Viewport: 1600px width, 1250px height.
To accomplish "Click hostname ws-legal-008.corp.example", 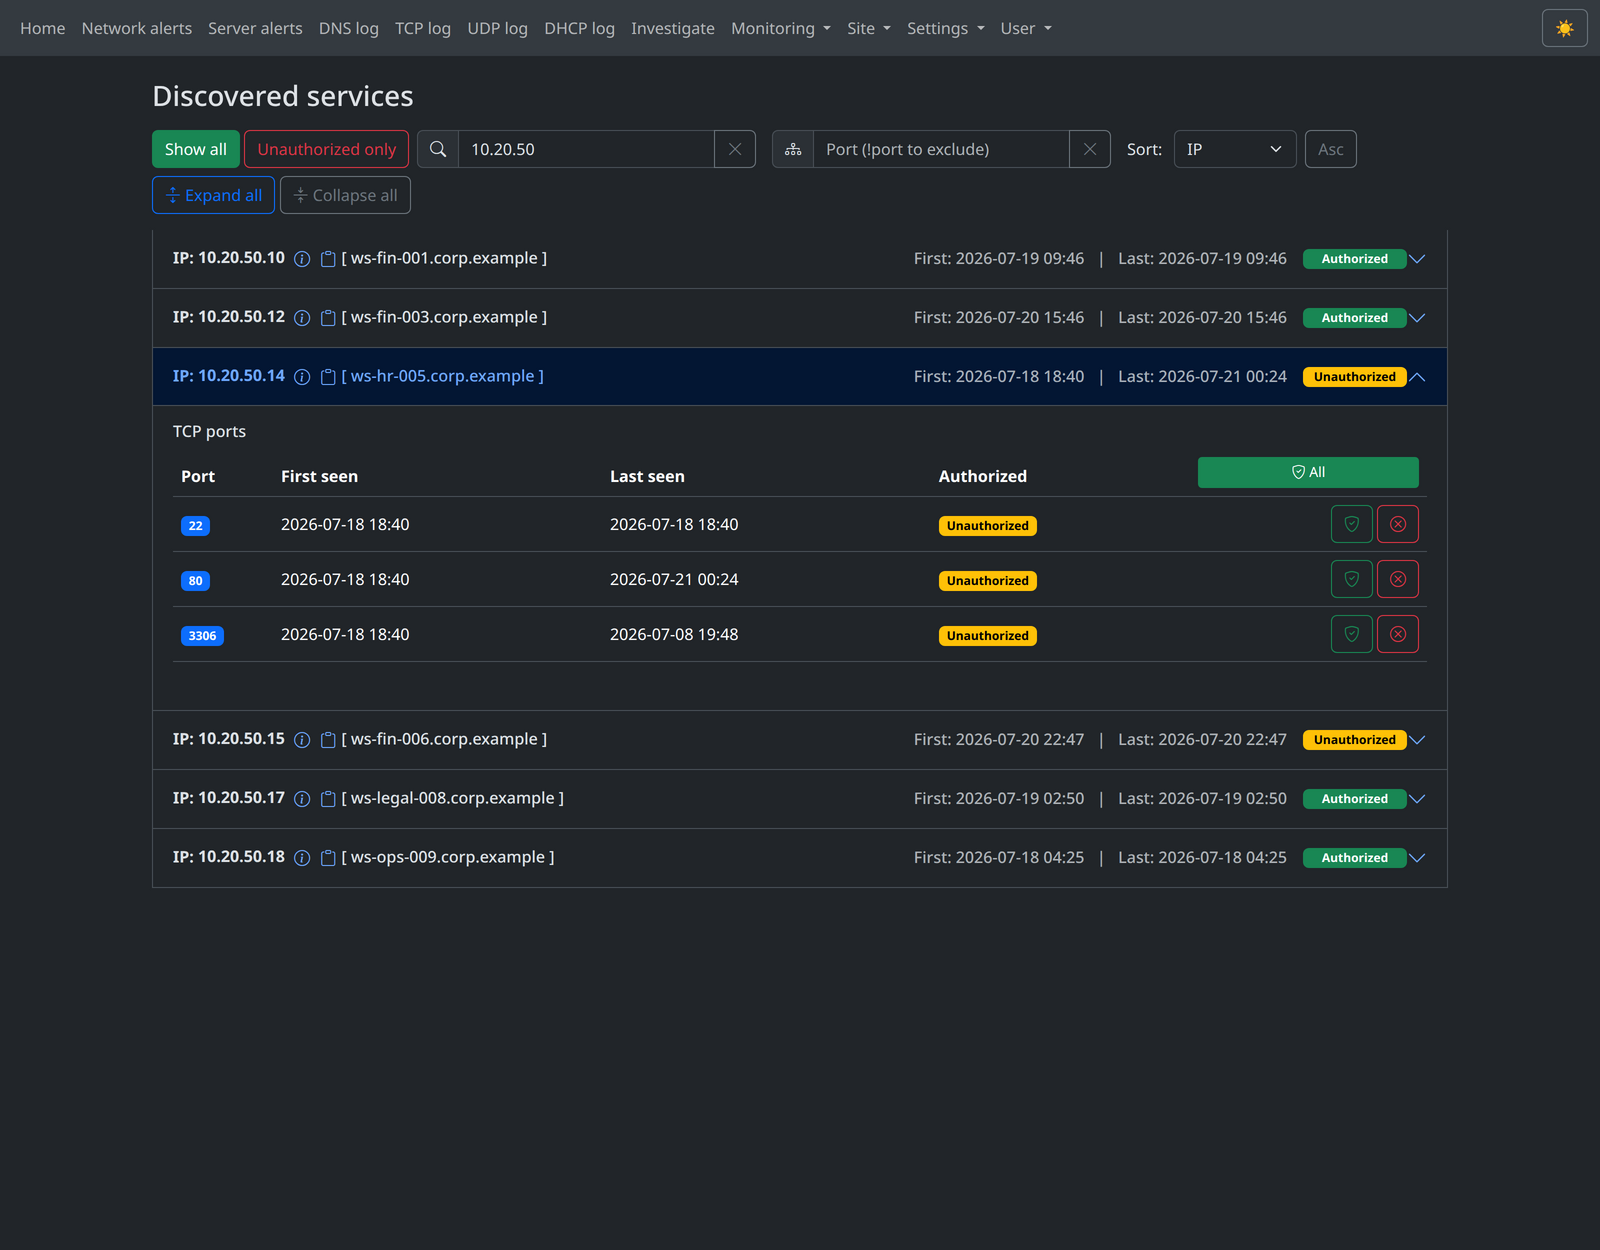I will [452, 798].
